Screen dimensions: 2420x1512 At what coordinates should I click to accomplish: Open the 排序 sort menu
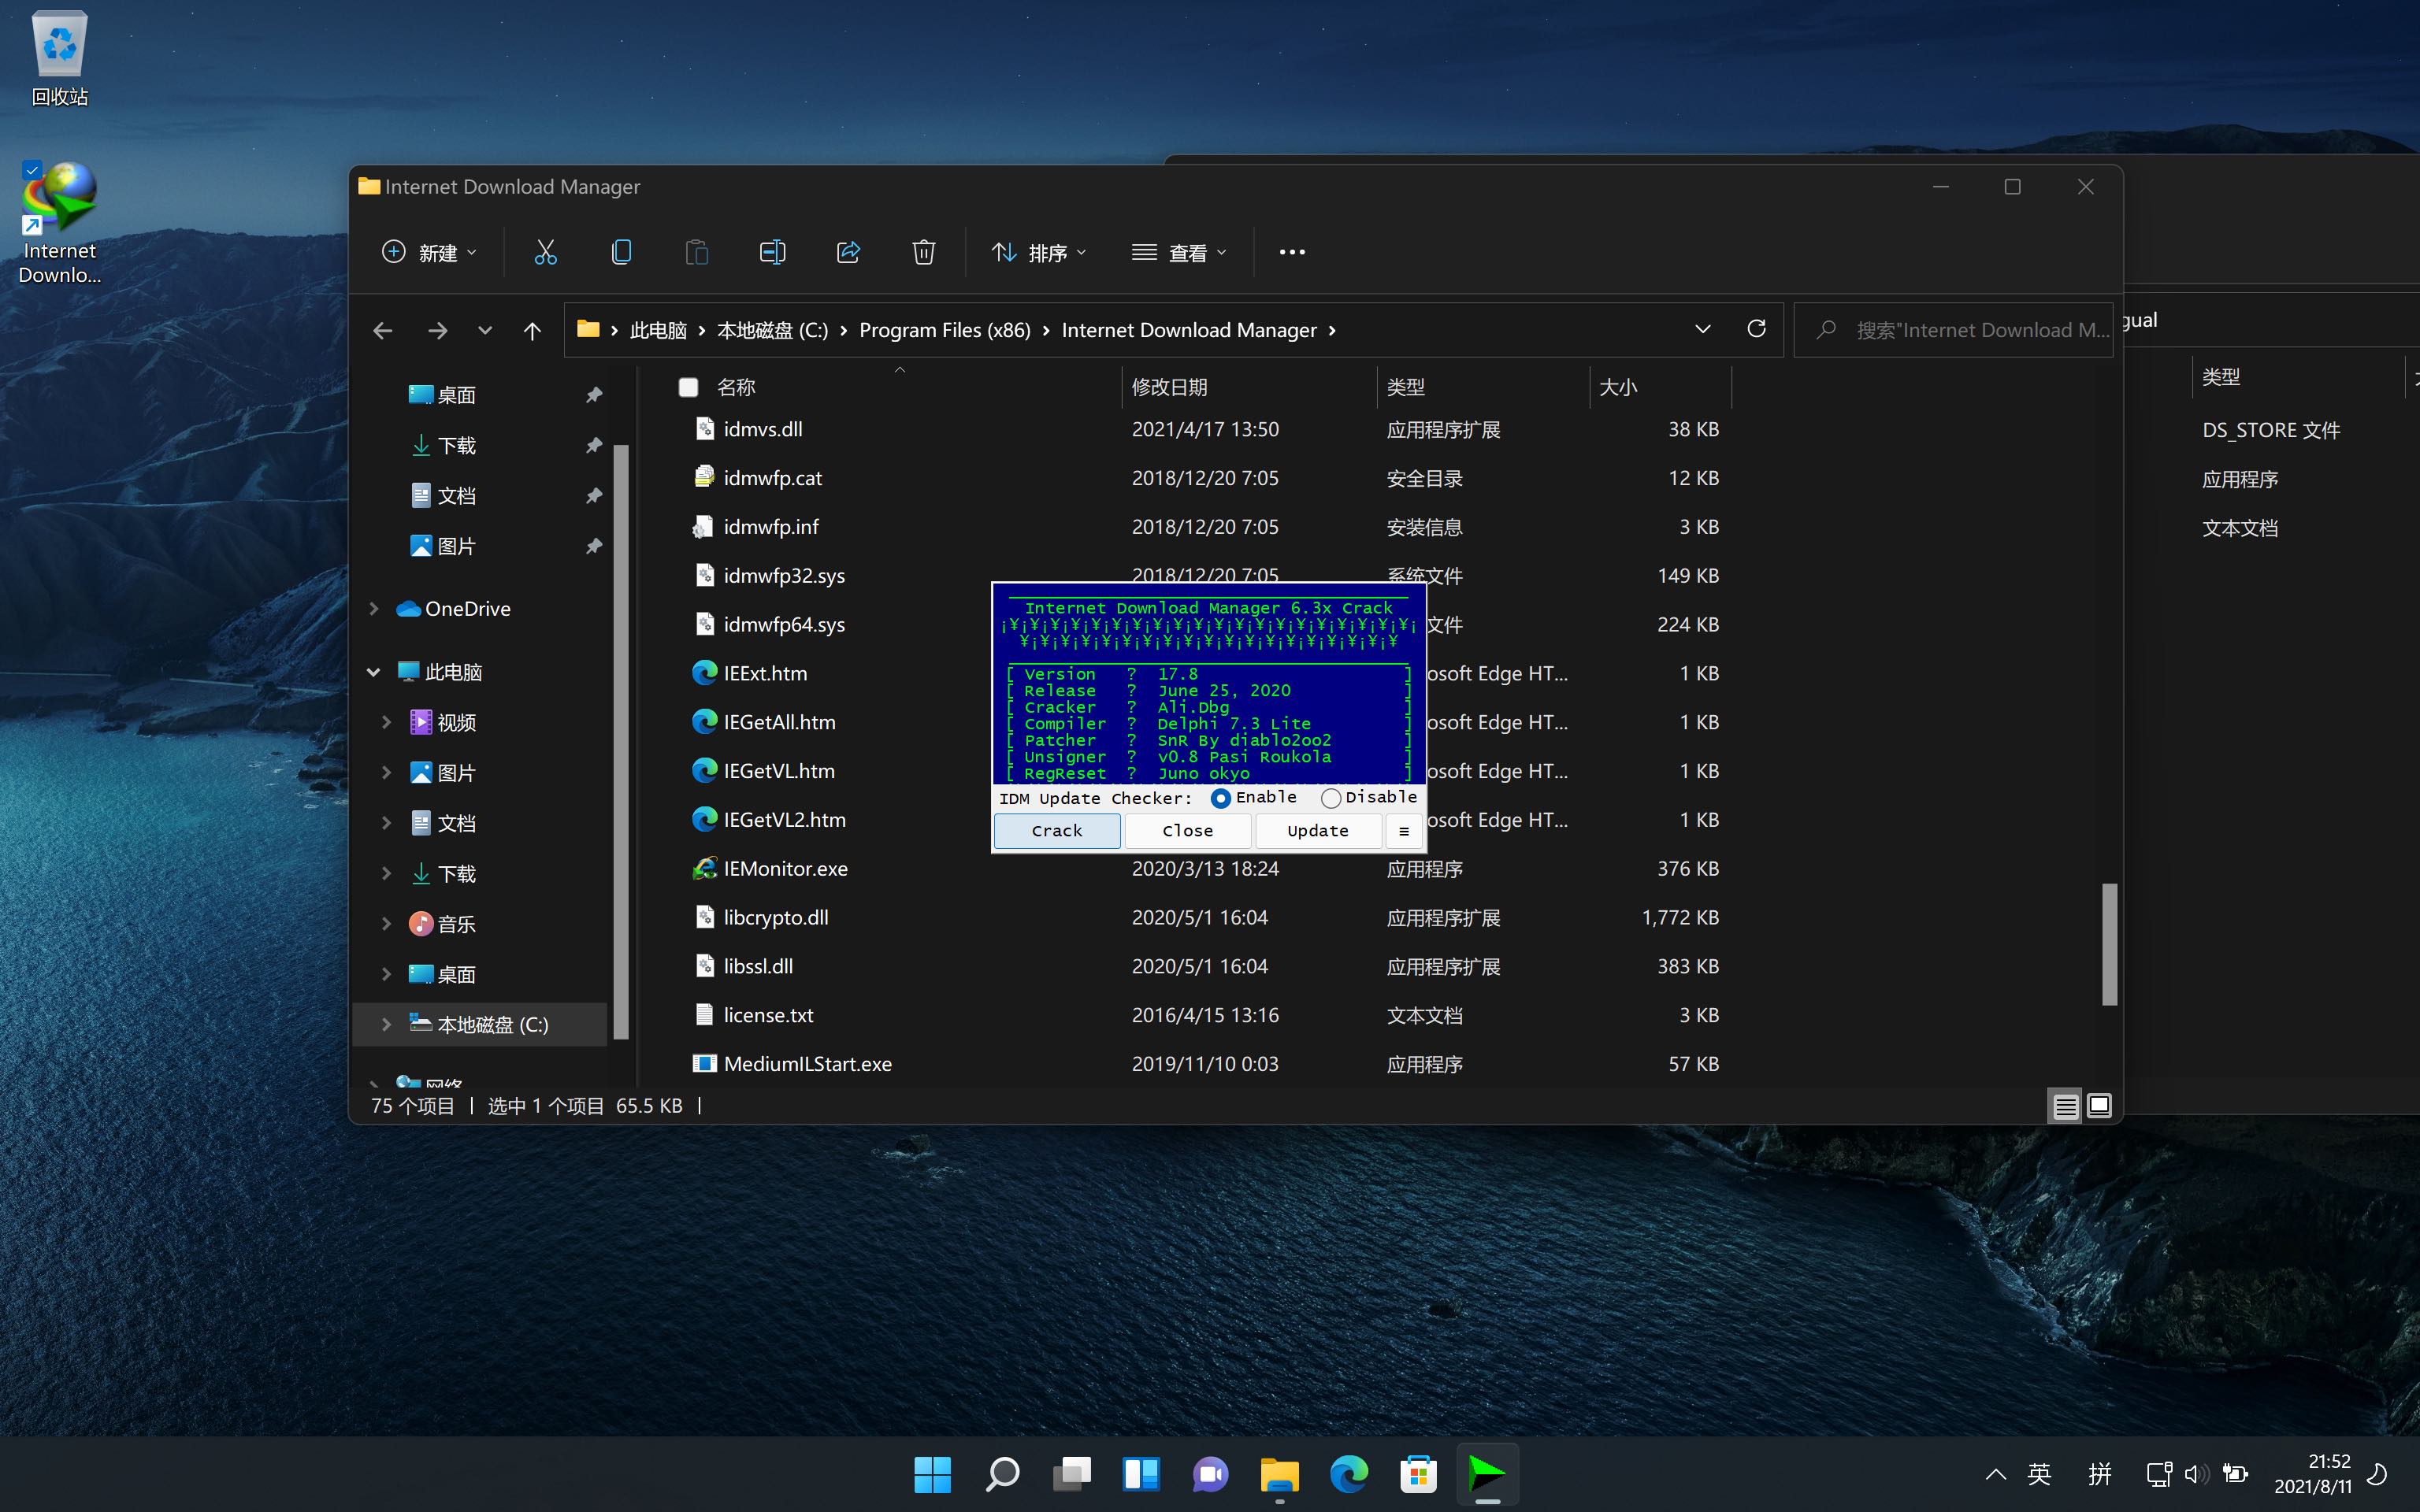coord(1038,252)
